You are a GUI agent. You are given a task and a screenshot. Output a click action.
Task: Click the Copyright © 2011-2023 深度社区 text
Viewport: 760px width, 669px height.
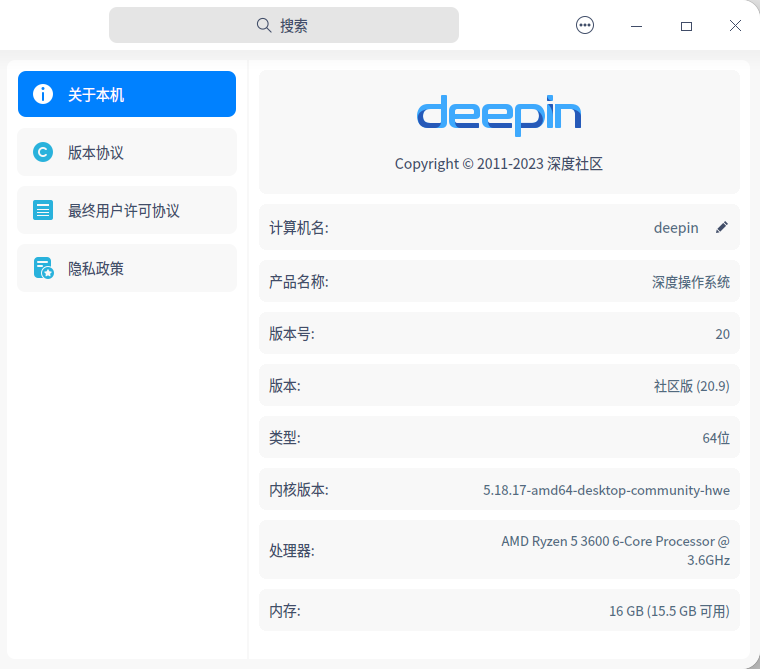point(499,164)
